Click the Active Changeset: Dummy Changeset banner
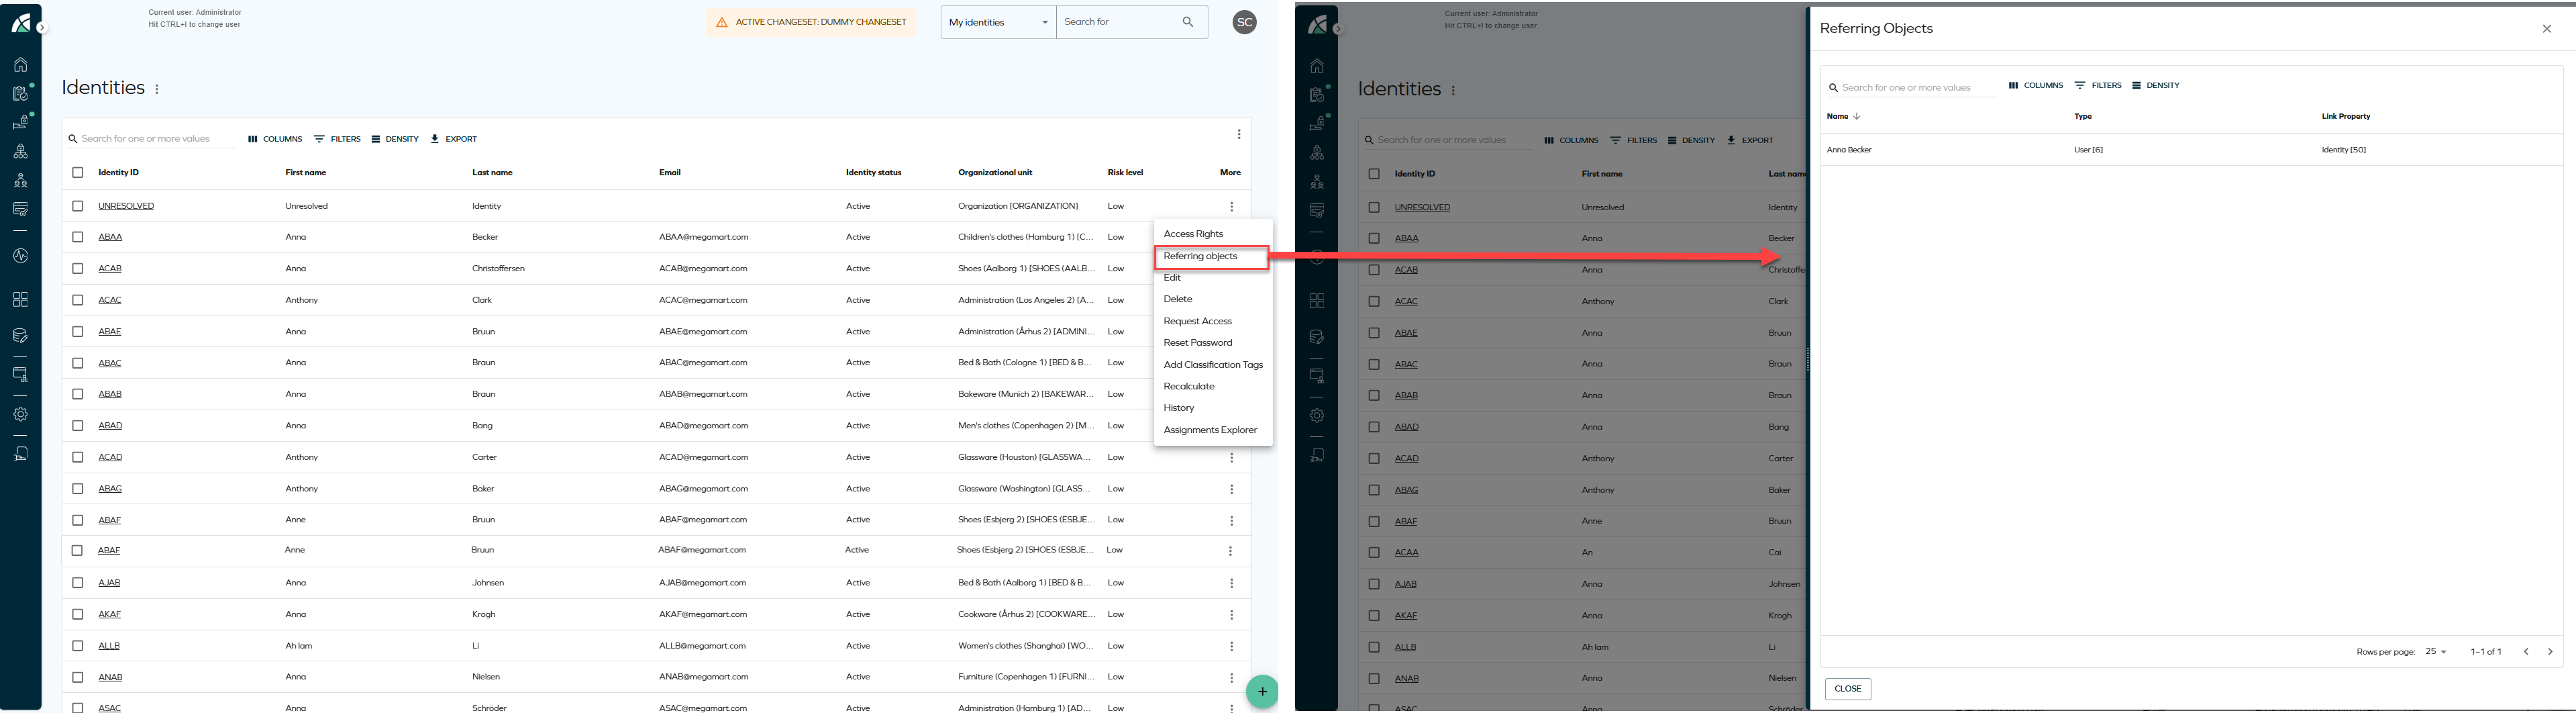The width and height of the screenshot is (2576, 713). point(811,22)
